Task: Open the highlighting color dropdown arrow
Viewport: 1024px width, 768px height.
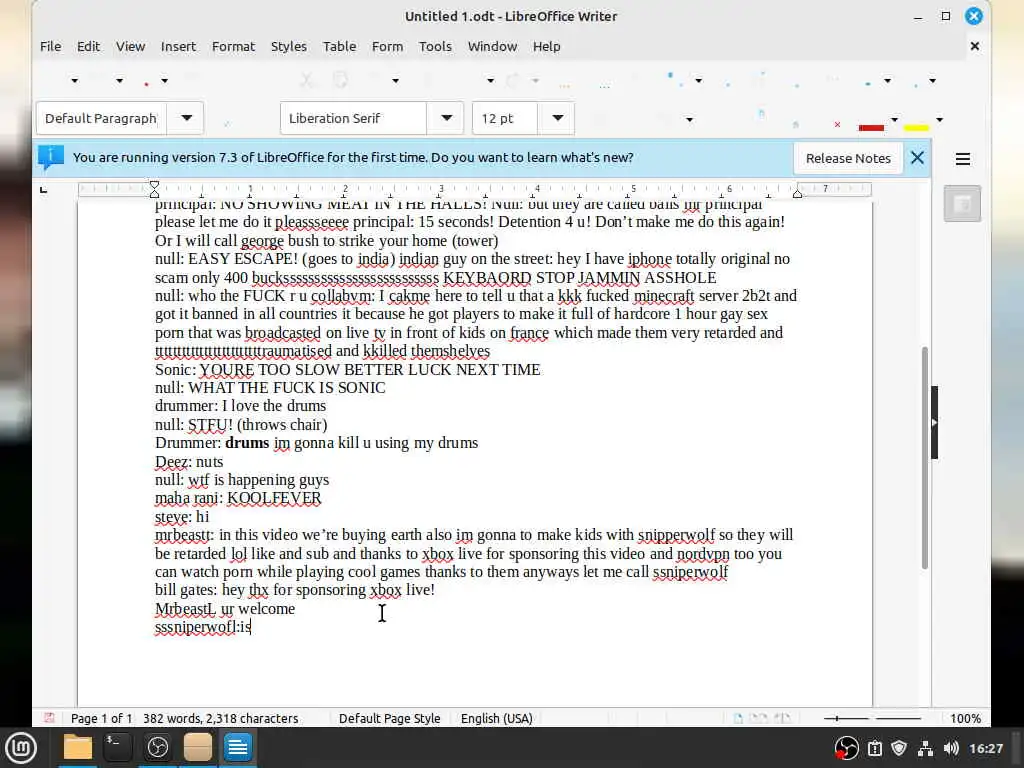Action: 939,120
